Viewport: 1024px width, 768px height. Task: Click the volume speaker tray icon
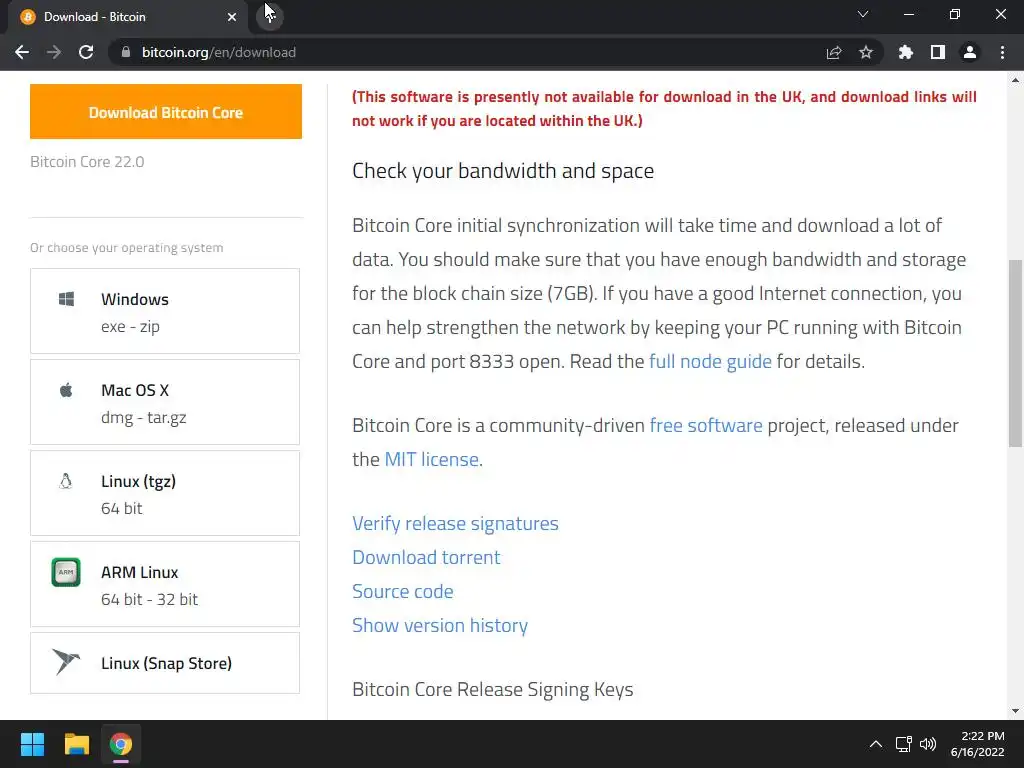(928, 744)
